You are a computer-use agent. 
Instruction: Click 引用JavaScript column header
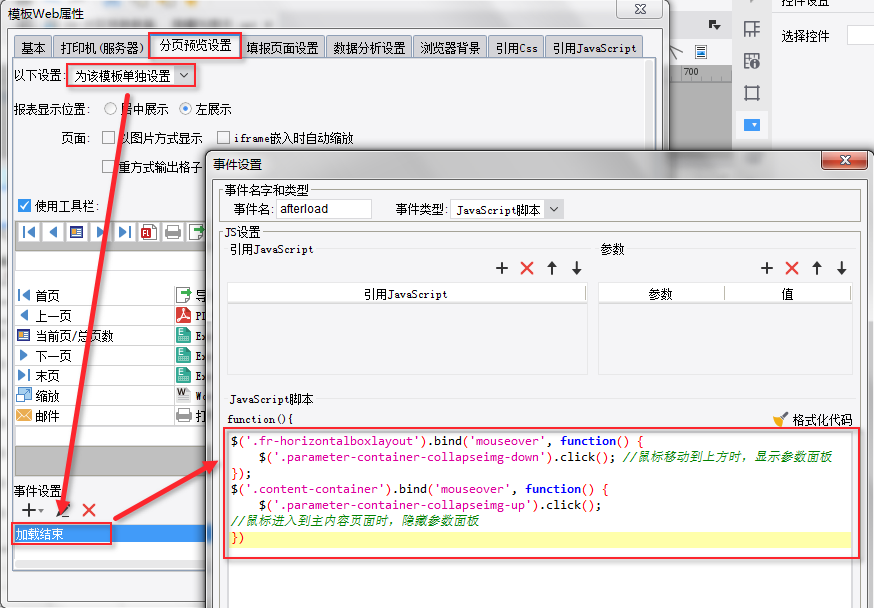pyautogui.click(x=406, y=294)
